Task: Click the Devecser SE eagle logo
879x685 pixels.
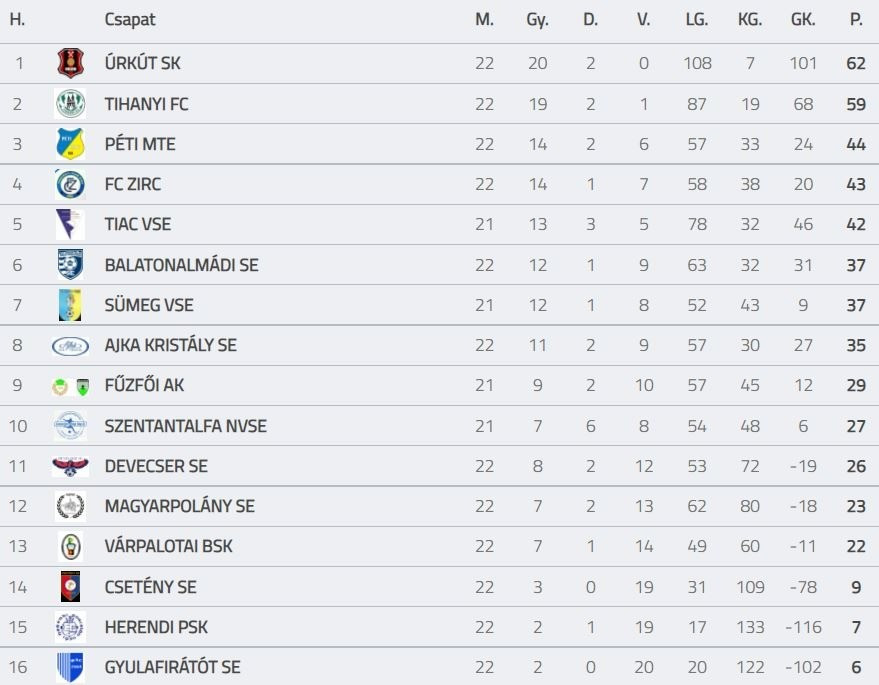Action: pos(70,466)
